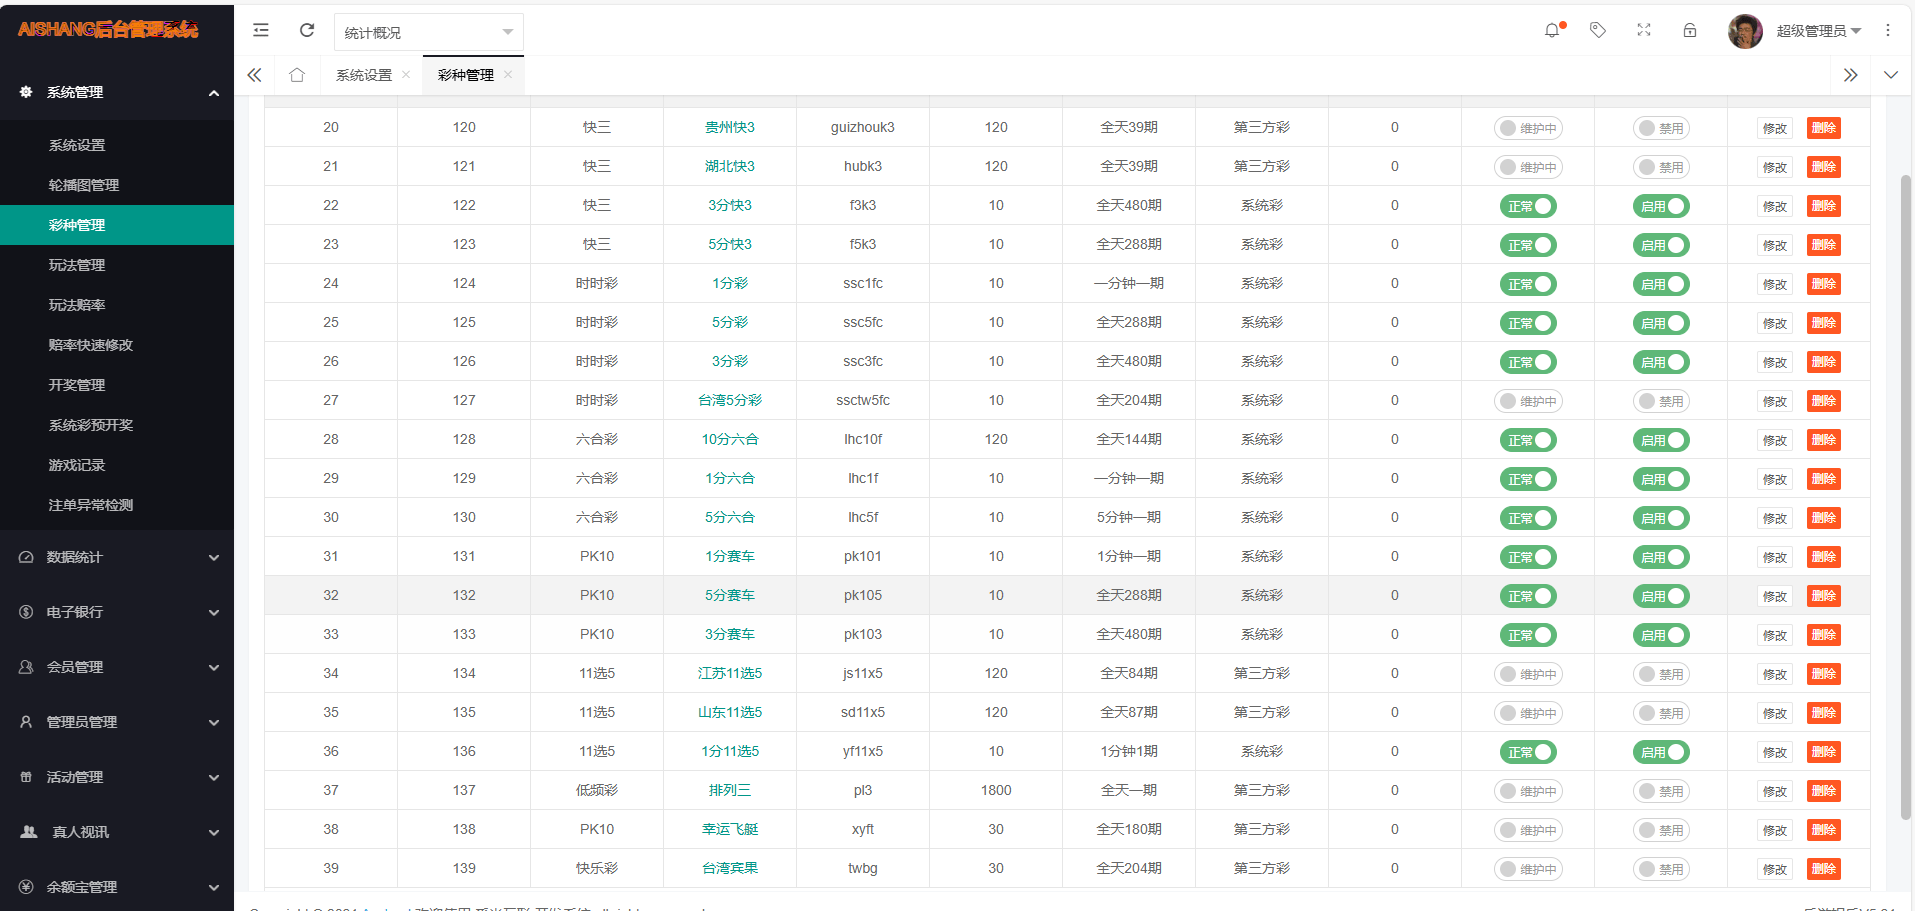
Task: Select 玩法管理 in the sidebar
Action: click(77, 265)
